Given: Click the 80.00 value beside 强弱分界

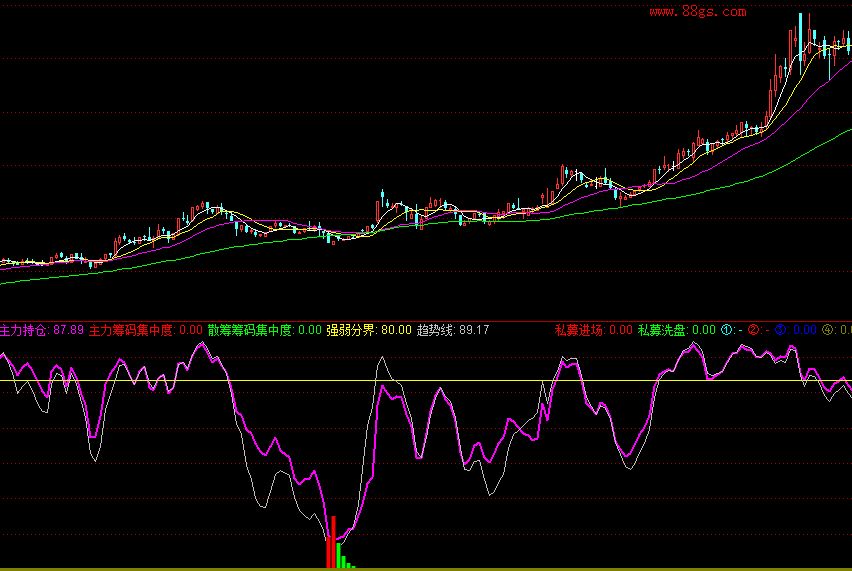Looking at the screenshot, I should 396,330.
